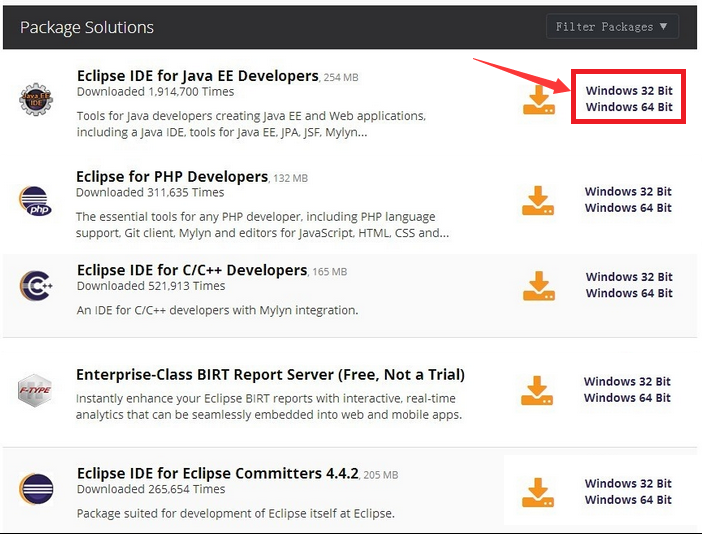The width and height of the screenshot is (702, 534).
Task: Open Eclipse IDE for C/C++ Developers title
Action: 192,270
